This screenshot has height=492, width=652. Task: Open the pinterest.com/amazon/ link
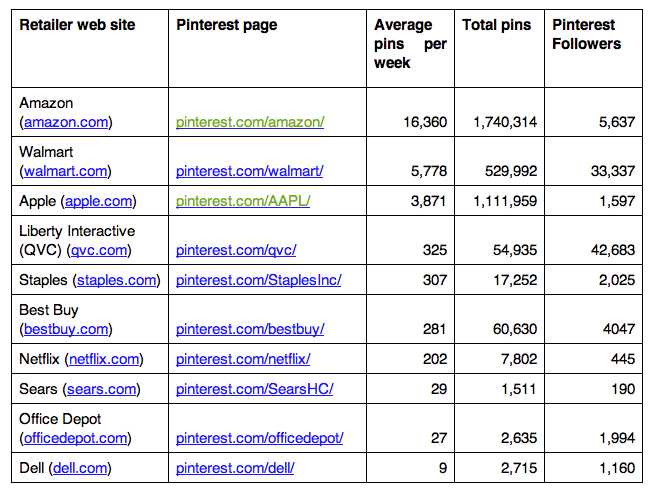(250, 122)
